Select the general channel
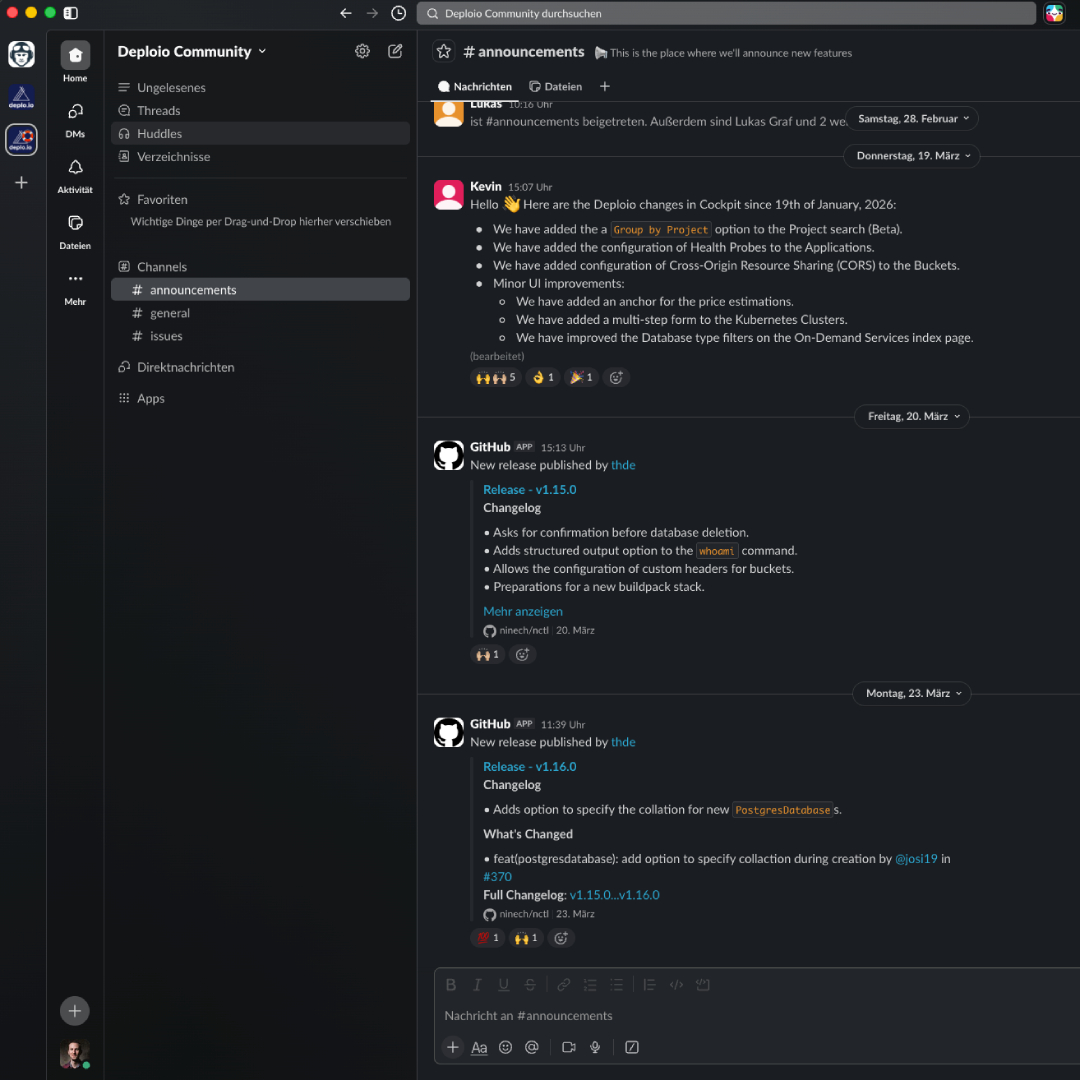The image size is (1080, 1080). point(260,313)
